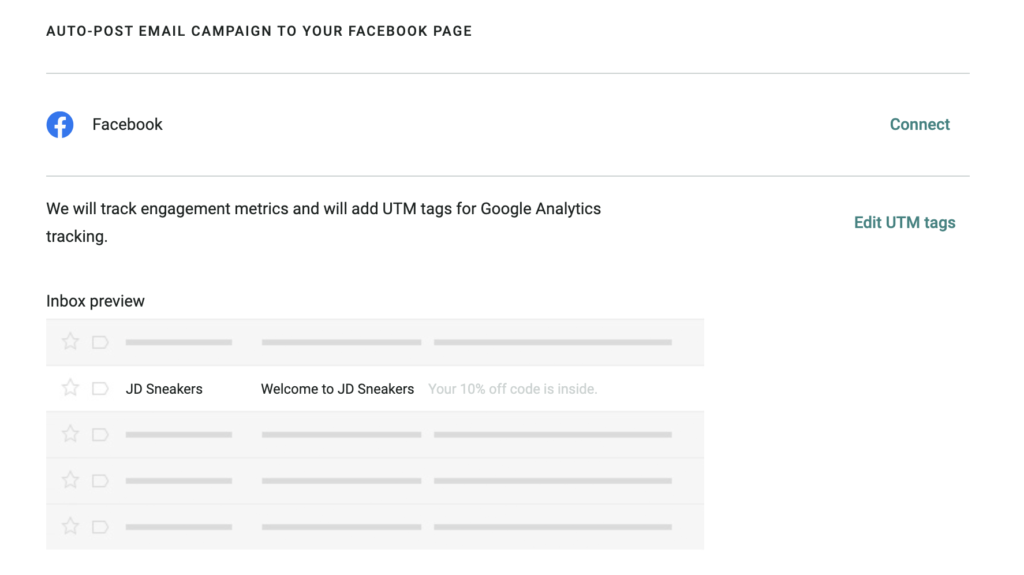Toggle label marker on JD Sneakers email
This screenshot has height=575, width=1024.
(x=100, y=388)
